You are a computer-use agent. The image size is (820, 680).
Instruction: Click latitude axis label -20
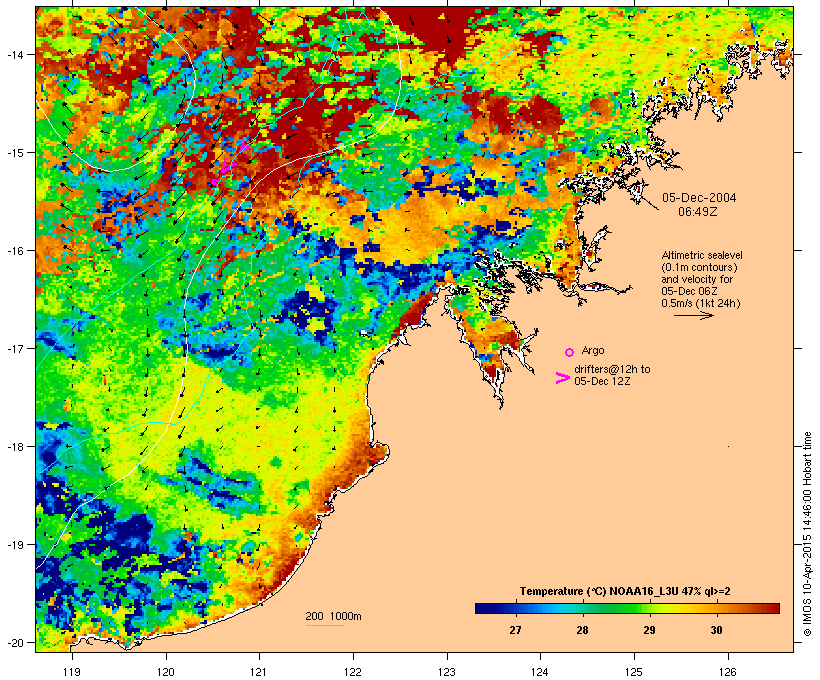pyautogui.click(x=14, y=642)
